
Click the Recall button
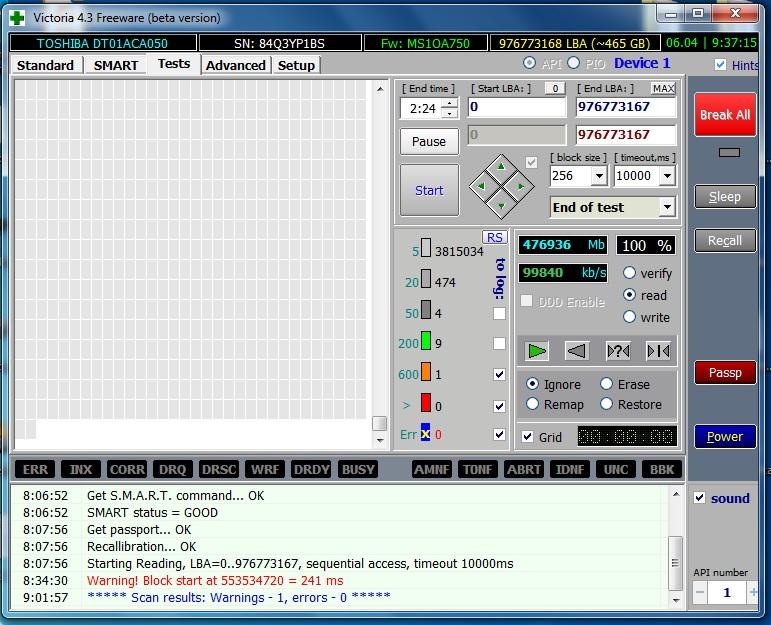pos(725,240)
